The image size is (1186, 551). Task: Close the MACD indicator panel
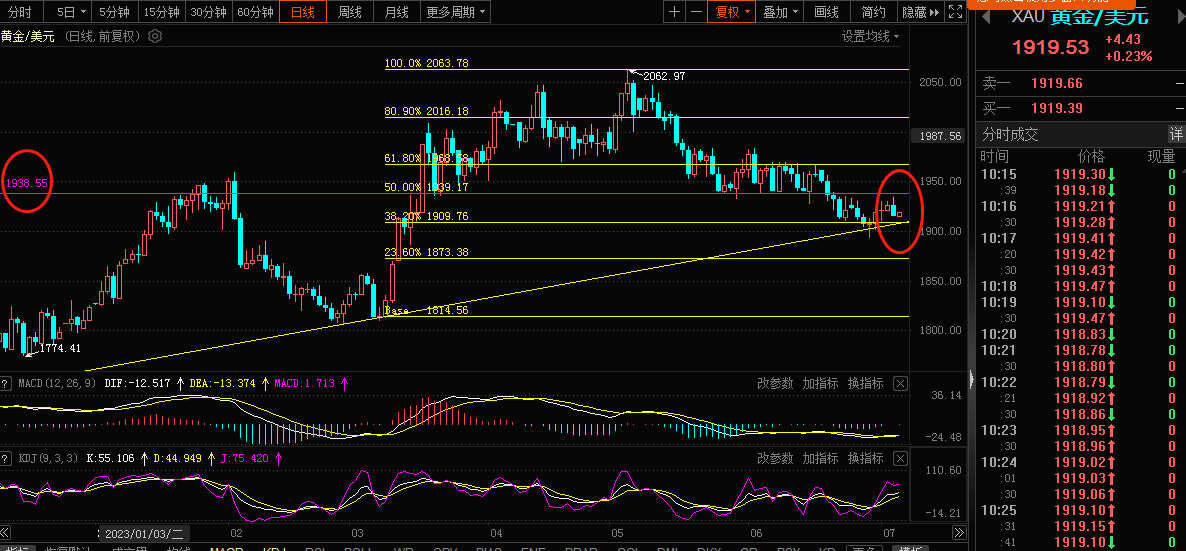click(900, 383)
